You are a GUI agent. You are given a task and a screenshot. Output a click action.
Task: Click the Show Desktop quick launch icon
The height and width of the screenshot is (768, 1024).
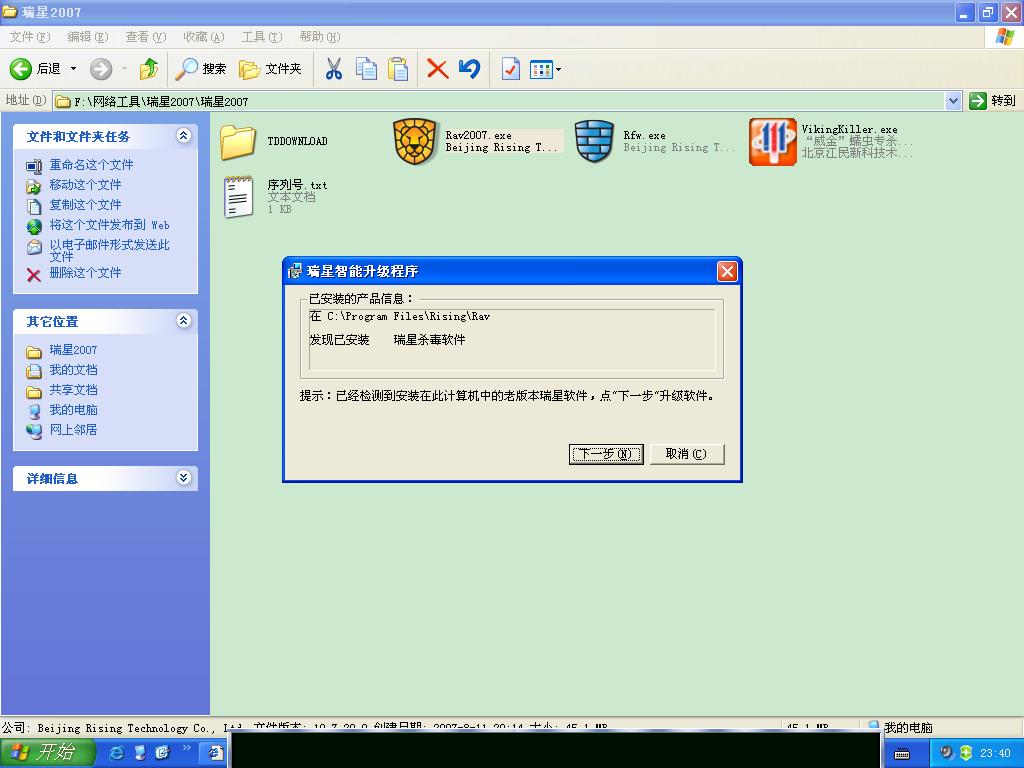click(x=140, y=753)
